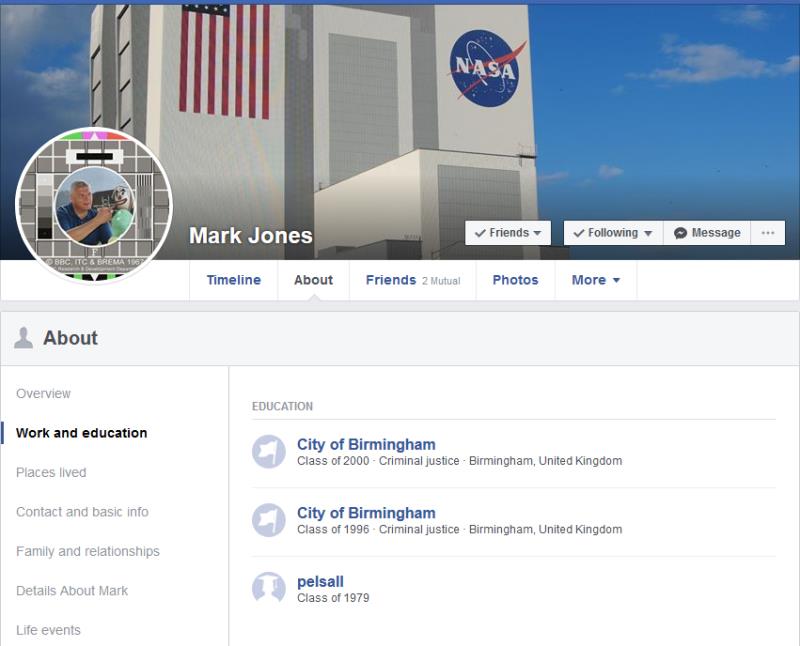Click the first City of Birmingham flag icon
Screen dimensions: 800x646
(x=269, y=452)
